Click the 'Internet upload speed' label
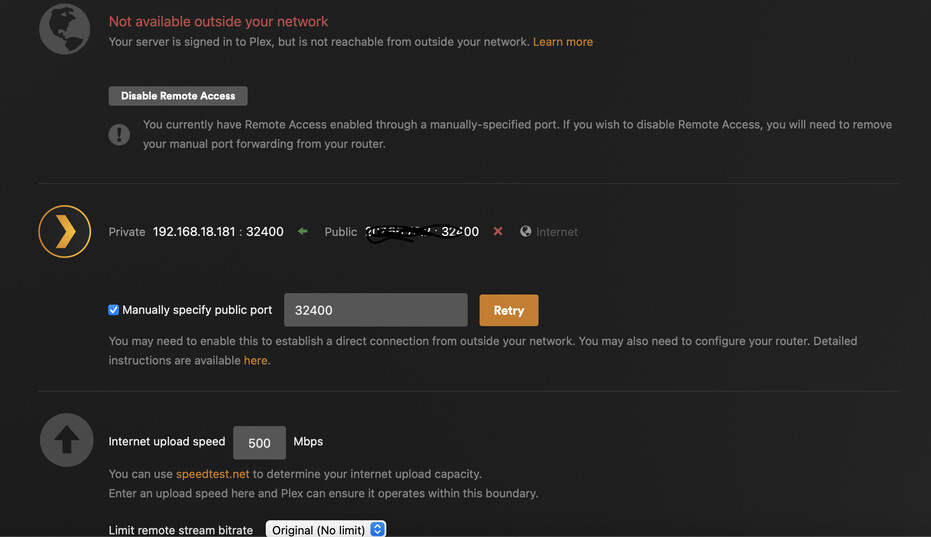 167,441
